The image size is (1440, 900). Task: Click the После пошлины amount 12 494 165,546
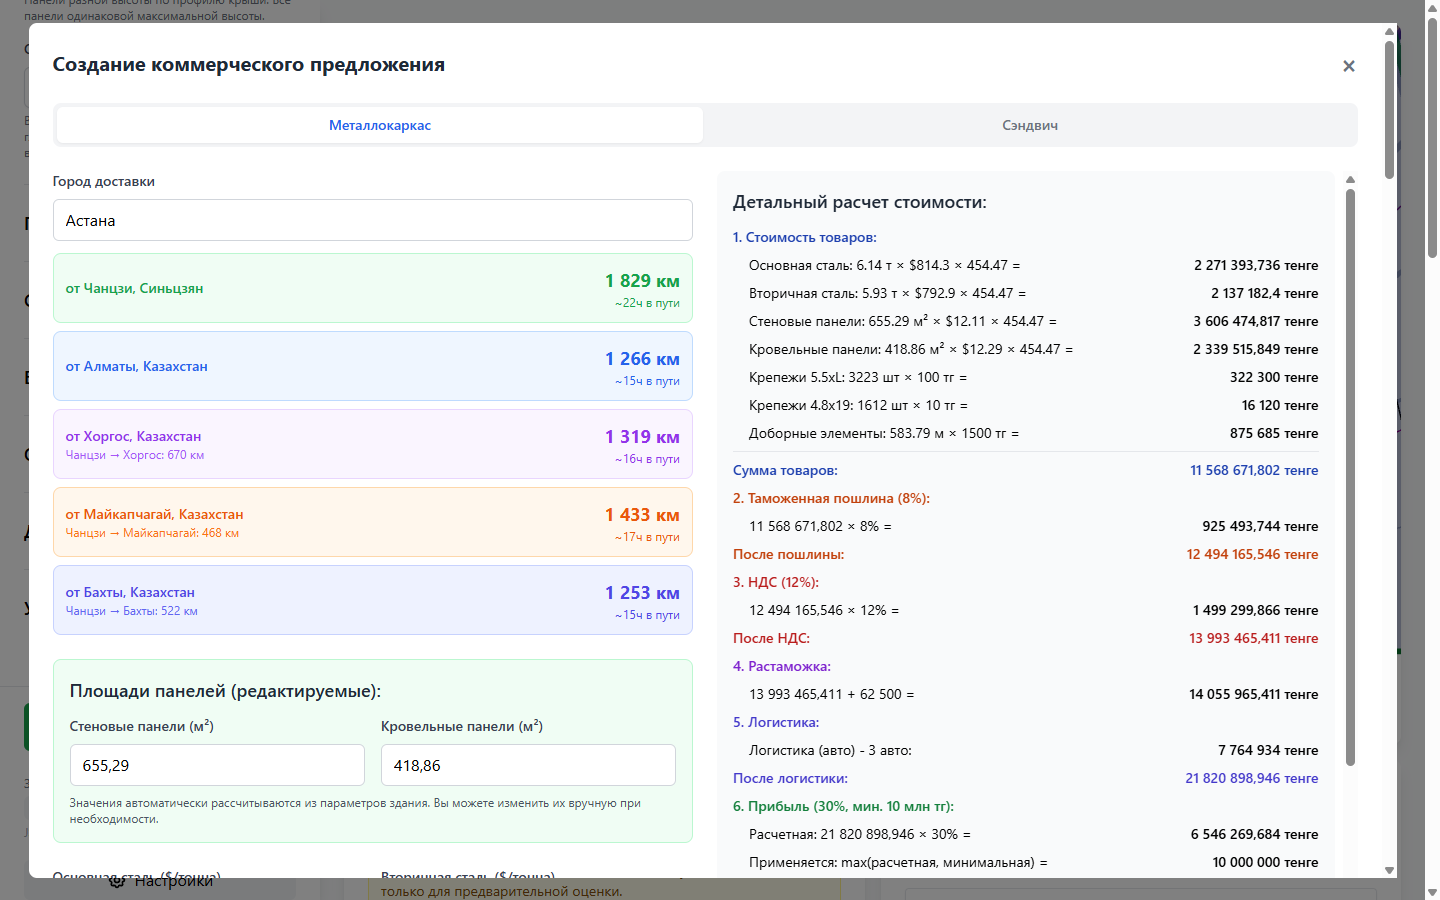[1252, 554]
